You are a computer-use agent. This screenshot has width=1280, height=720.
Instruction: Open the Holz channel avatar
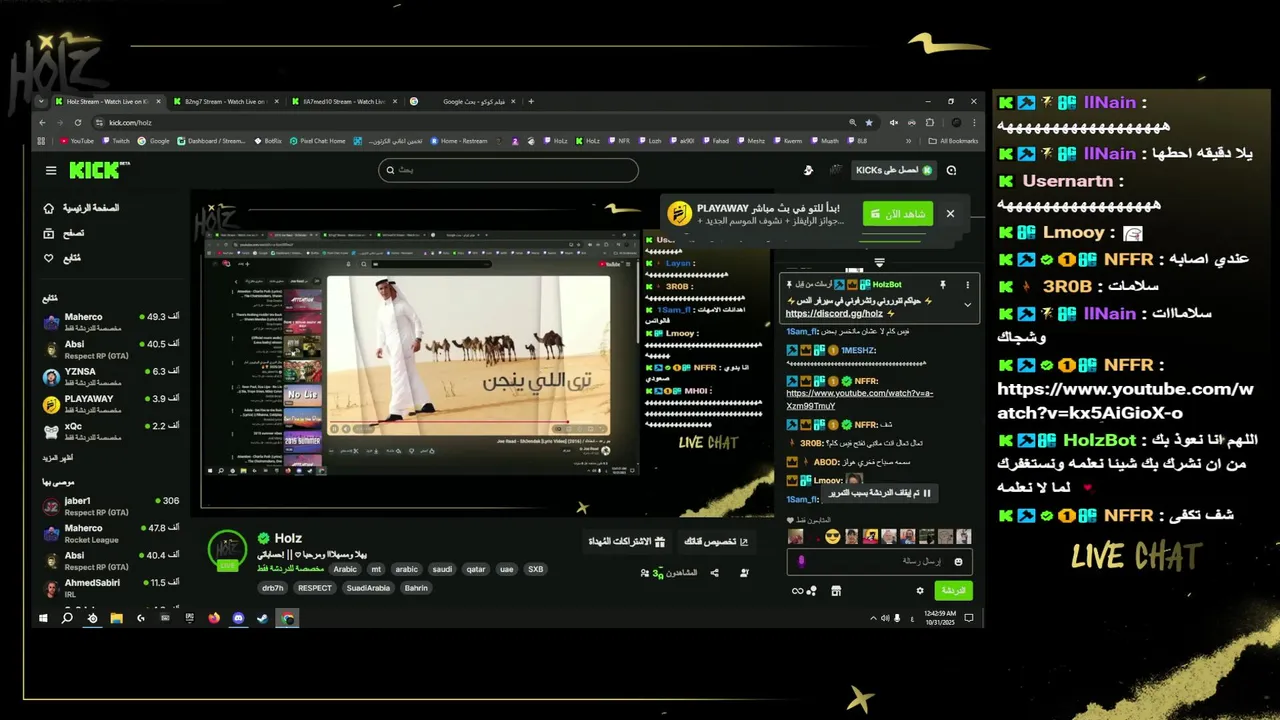228,549
